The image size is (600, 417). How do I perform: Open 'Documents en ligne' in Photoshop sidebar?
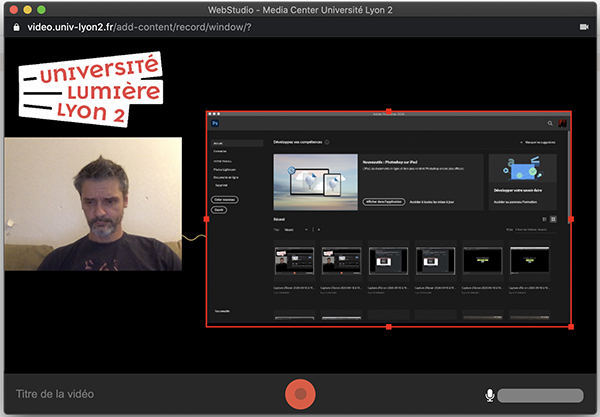click(226, 178)
